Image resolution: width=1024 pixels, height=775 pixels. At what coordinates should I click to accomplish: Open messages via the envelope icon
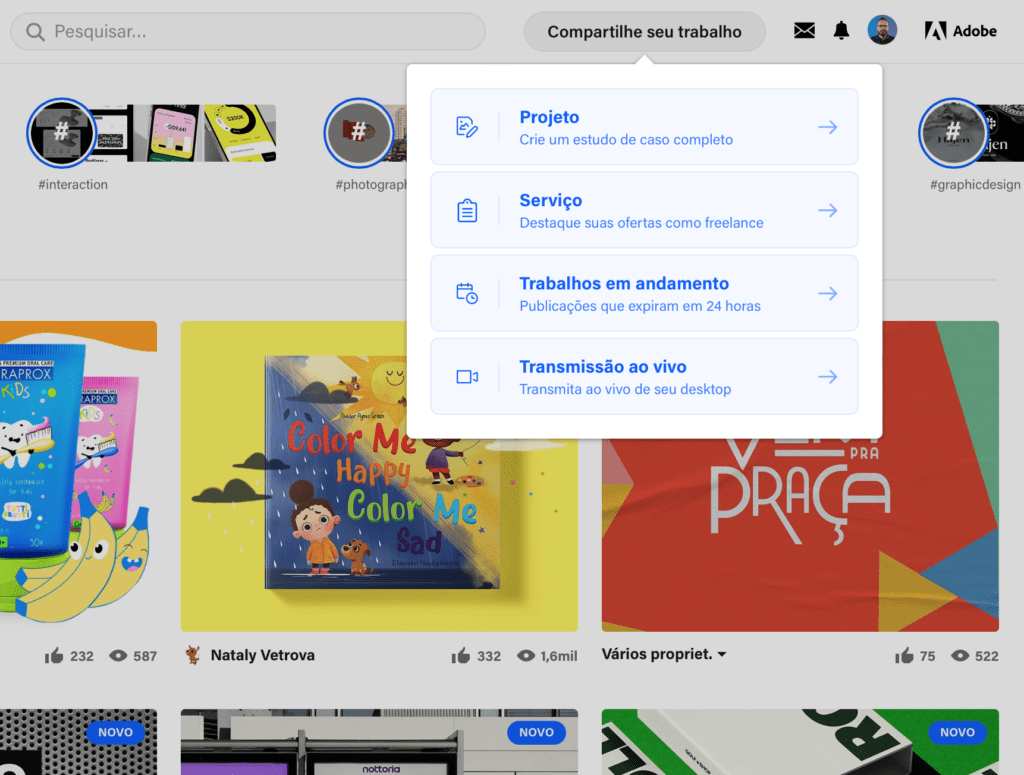pos(804,31)
